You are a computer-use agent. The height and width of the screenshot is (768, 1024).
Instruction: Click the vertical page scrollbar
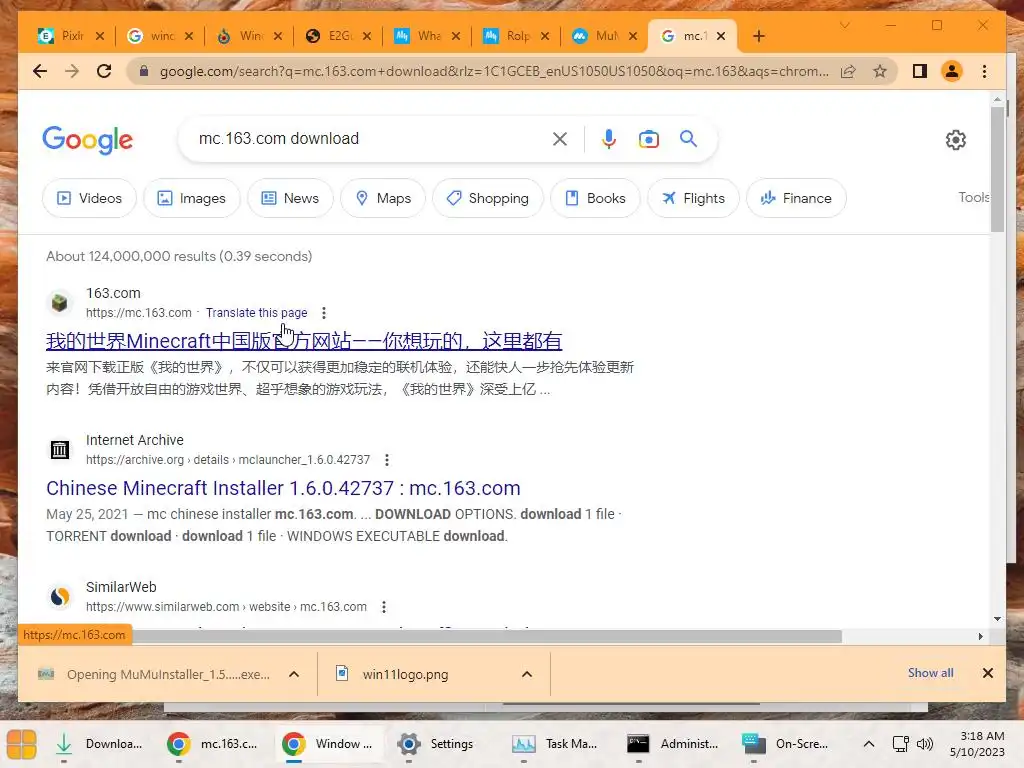pyautogui.click(x=997, y=169)
